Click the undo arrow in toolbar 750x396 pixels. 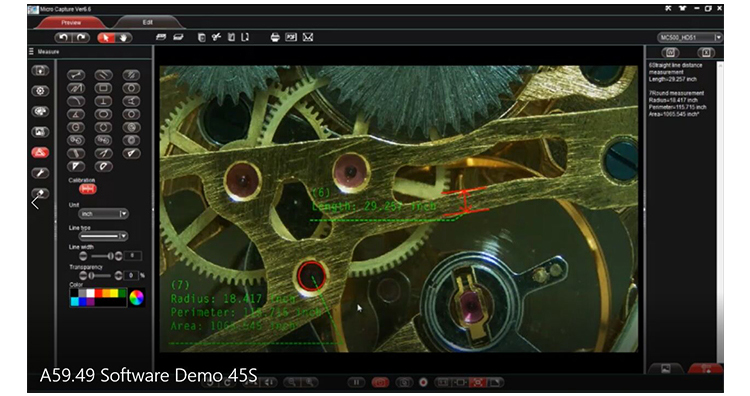coord(63,37)
